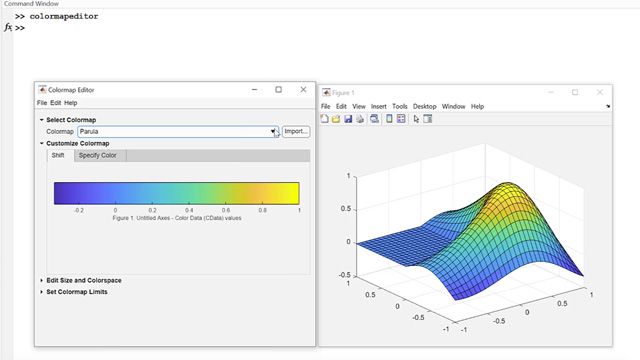Screen dimensions: 640x360
Task: Open the Property Inspector icon in Figure 1
Action: [427, 119]
